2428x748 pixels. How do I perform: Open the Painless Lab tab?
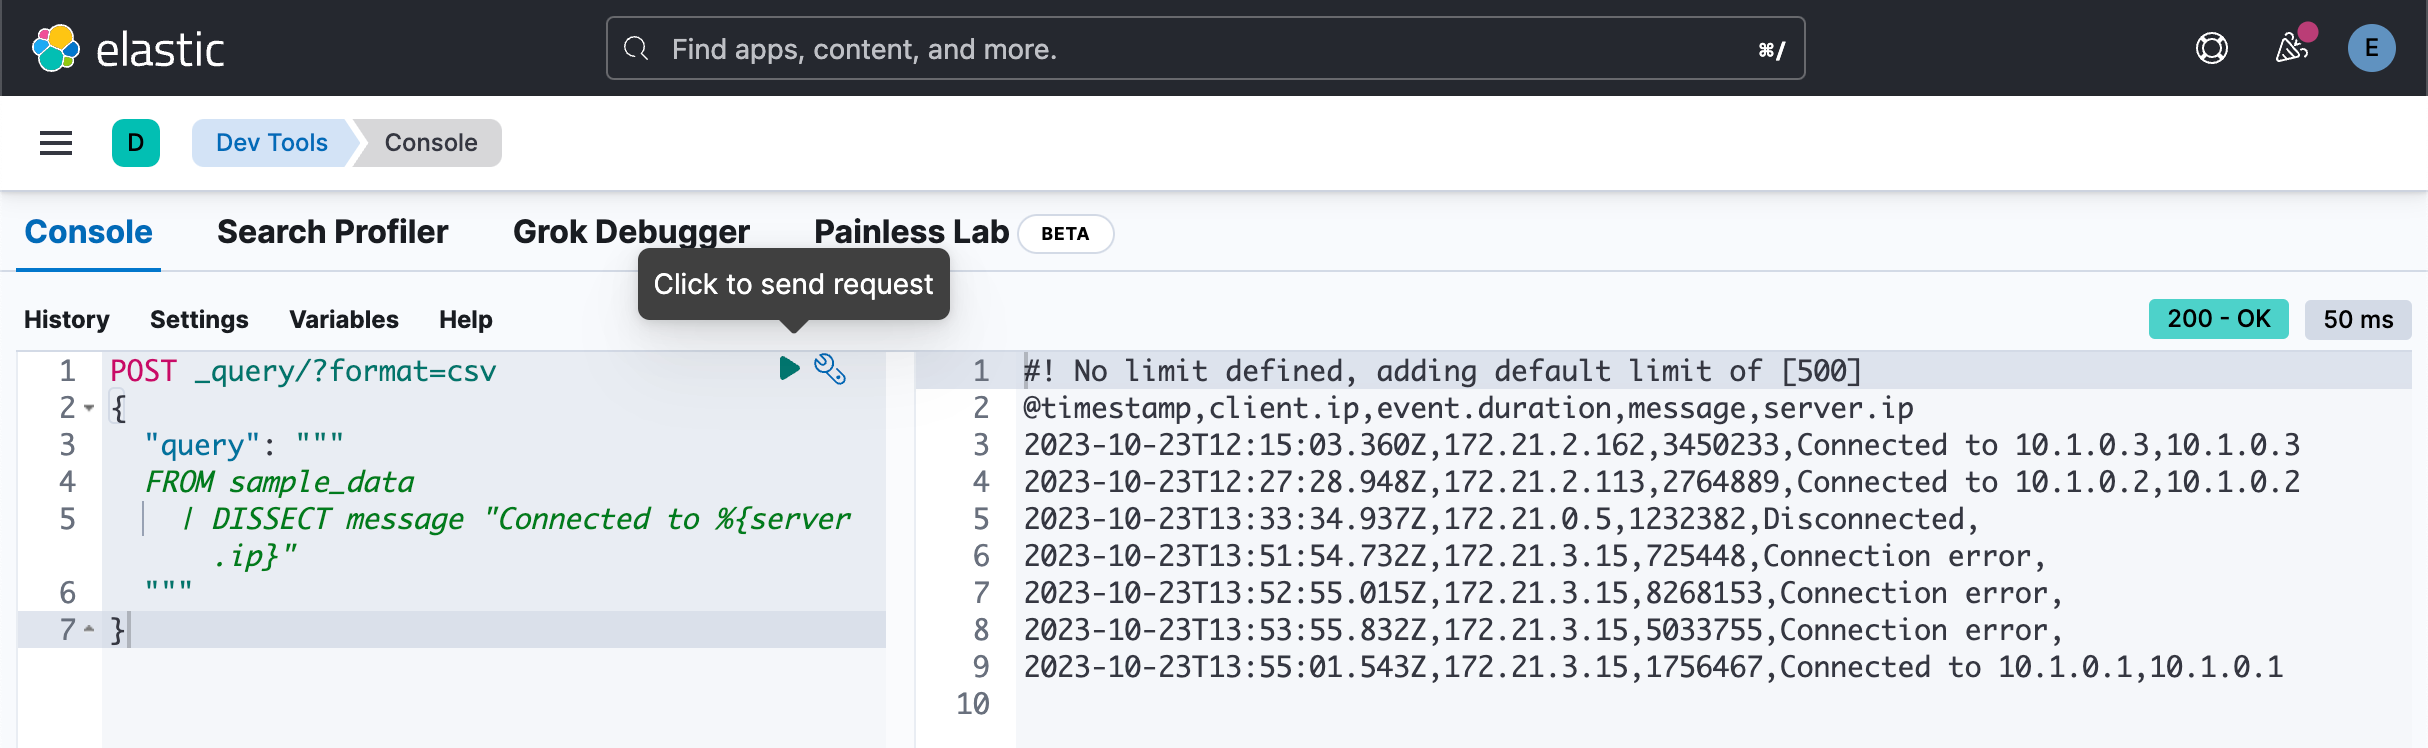[911, 232]
